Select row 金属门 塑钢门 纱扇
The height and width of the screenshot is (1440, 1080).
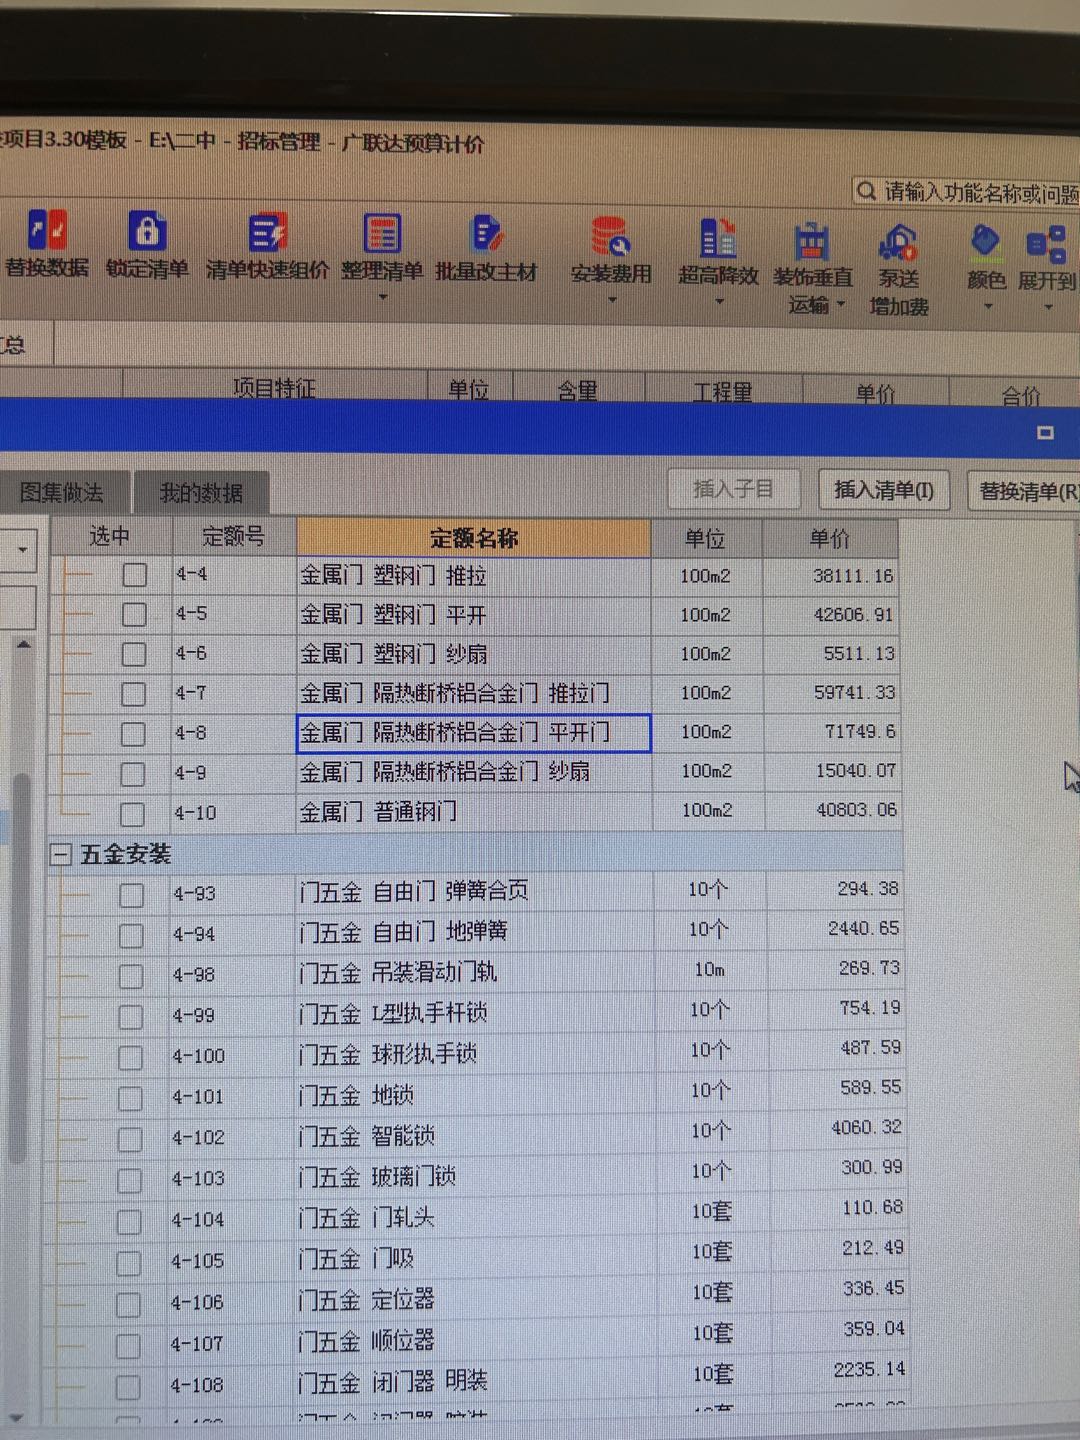[x=475, y=654]
